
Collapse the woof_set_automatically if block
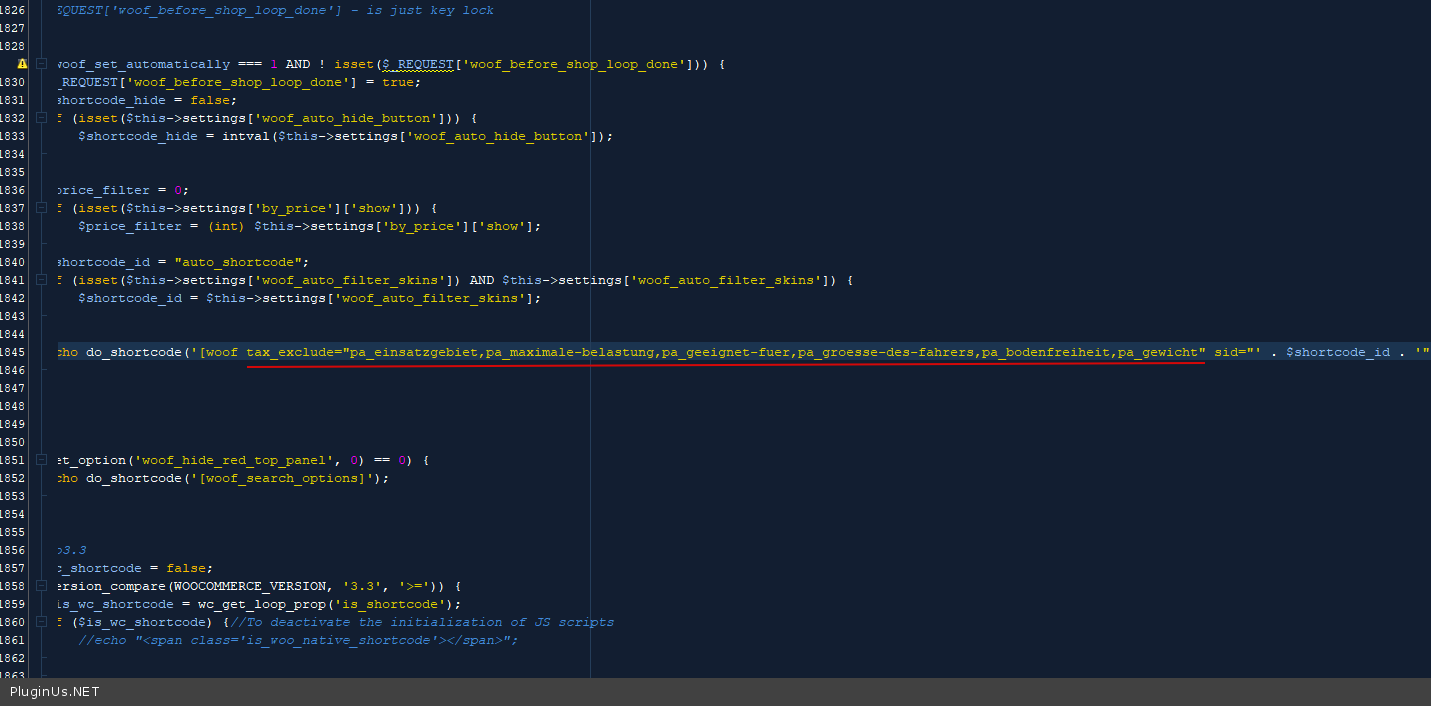pos(41,64)
